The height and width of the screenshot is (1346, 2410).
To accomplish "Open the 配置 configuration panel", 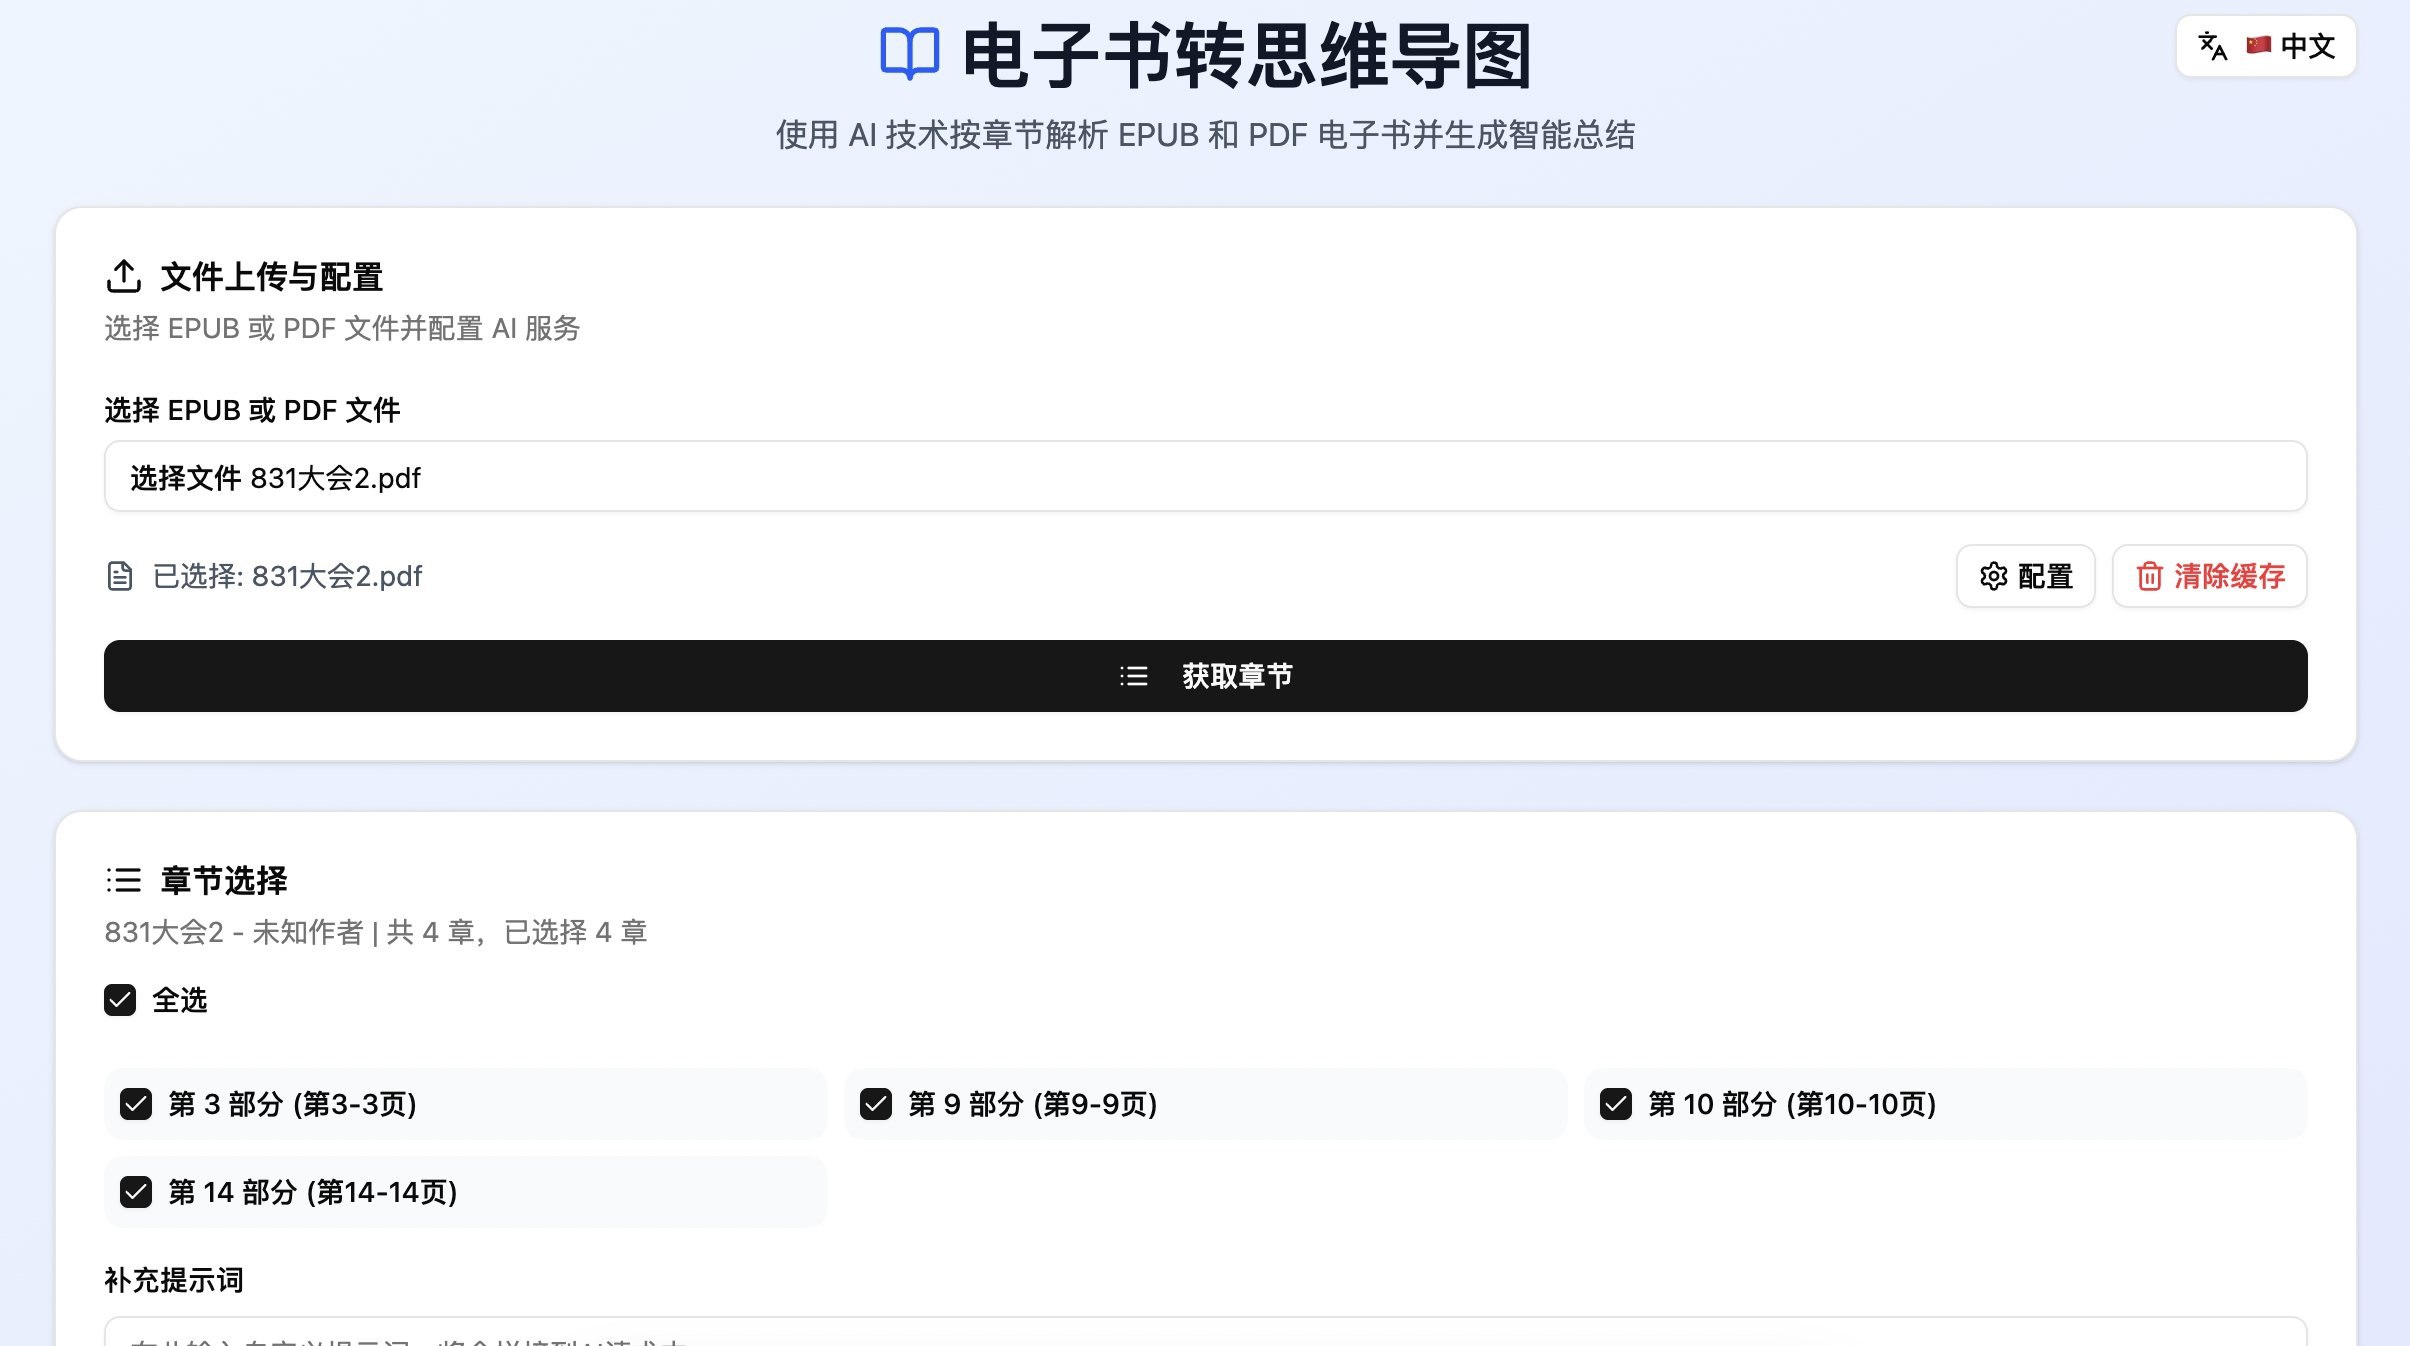I will click(2027, 577).
